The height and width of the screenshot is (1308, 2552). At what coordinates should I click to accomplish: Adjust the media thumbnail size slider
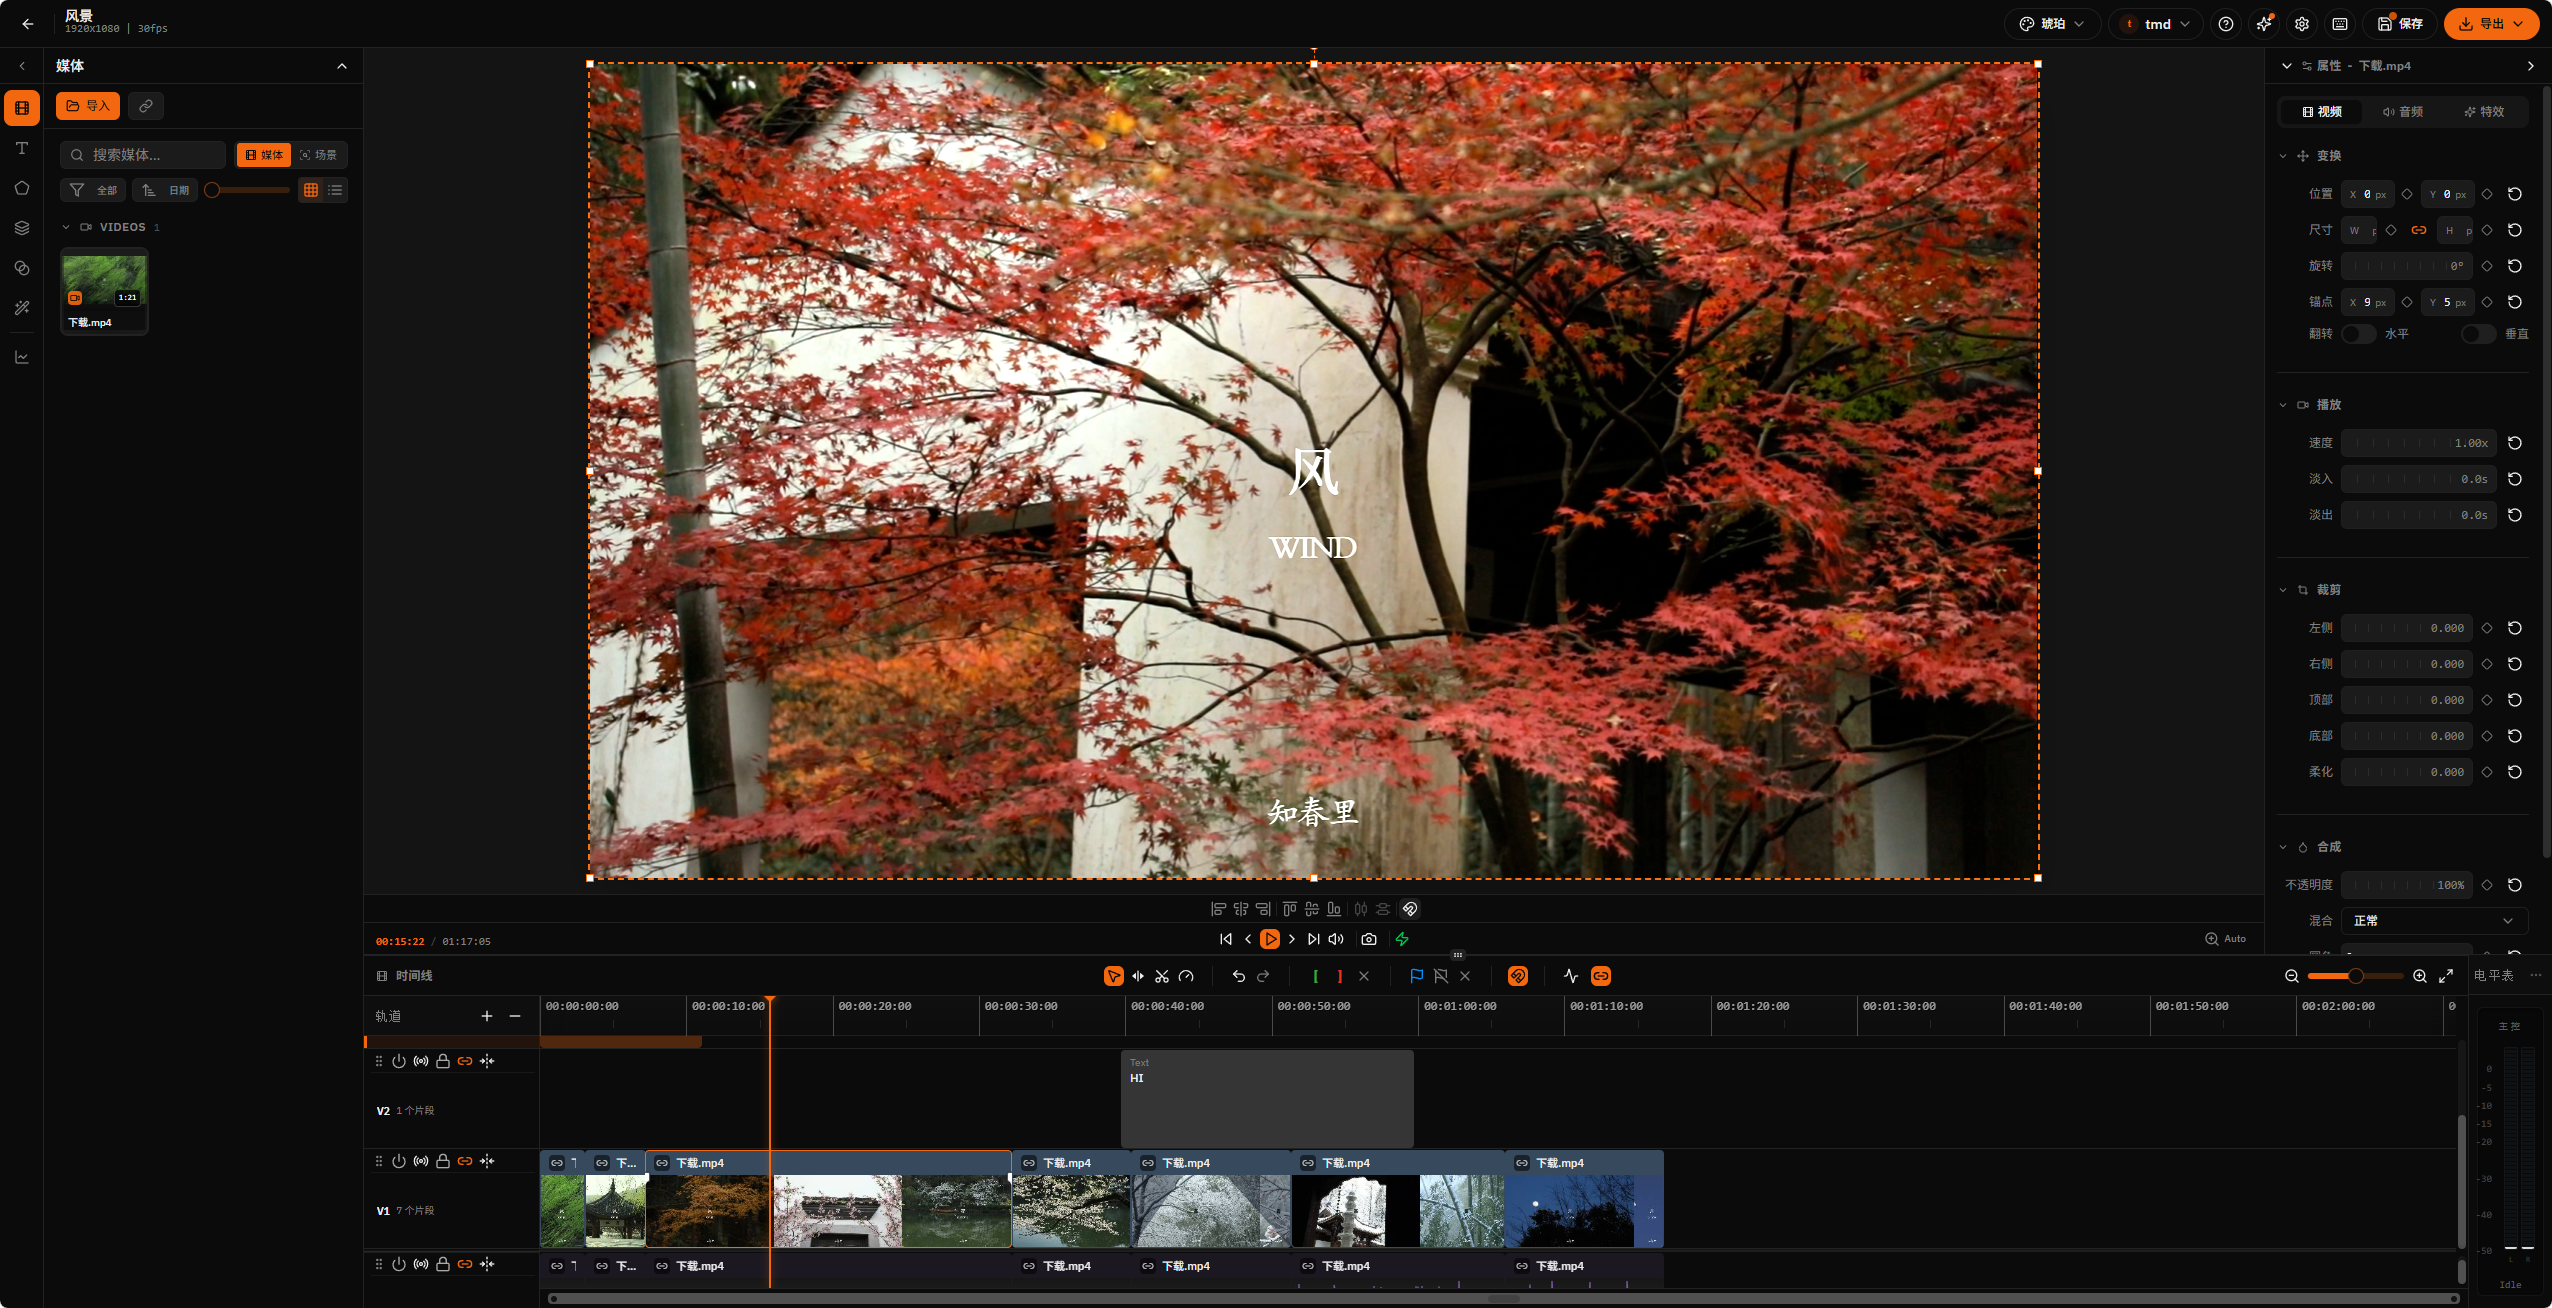[x=248, y=190]
